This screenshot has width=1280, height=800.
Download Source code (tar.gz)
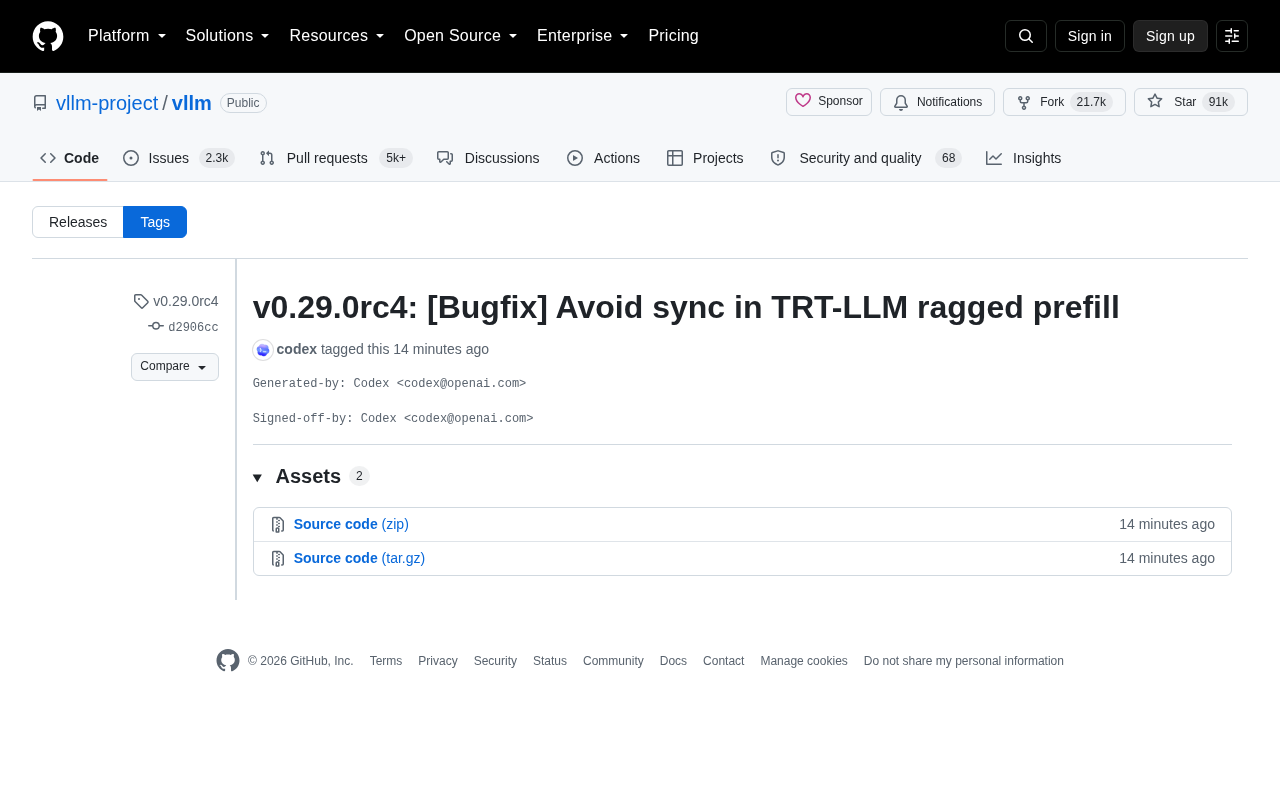pyautogui.click(x=359, y=558)
